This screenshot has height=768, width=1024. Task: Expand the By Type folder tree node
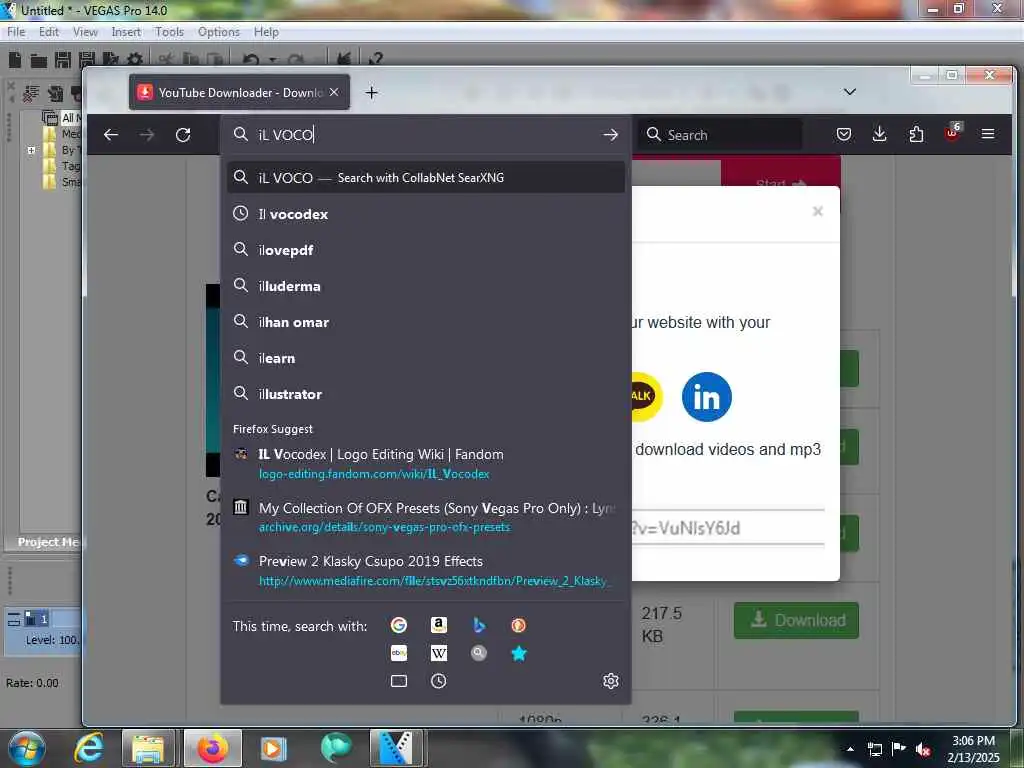click(x=31, y=150)
